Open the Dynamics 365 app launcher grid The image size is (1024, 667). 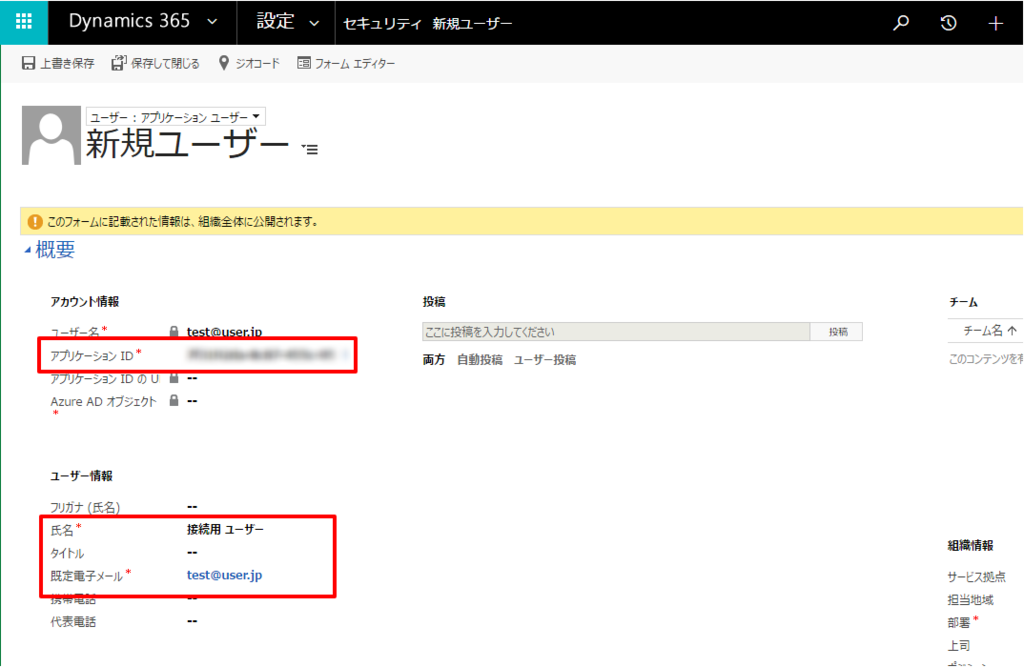pyautogui.click(x=24, y=22)
